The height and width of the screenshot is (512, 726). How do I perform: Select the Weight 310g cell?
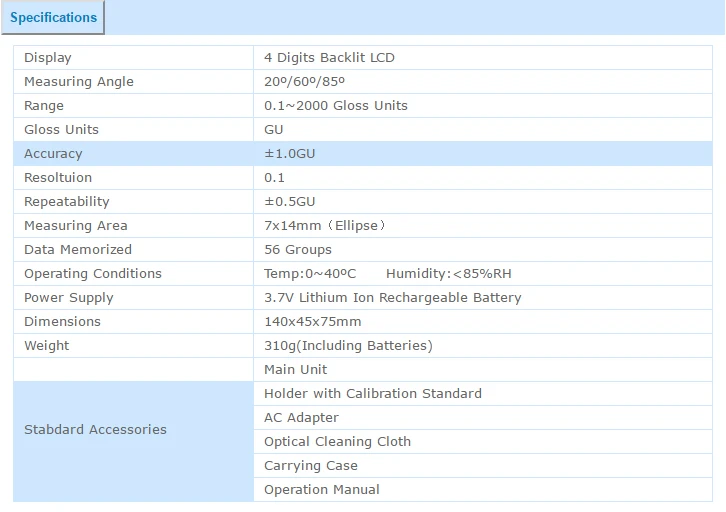tap(483, 346)
